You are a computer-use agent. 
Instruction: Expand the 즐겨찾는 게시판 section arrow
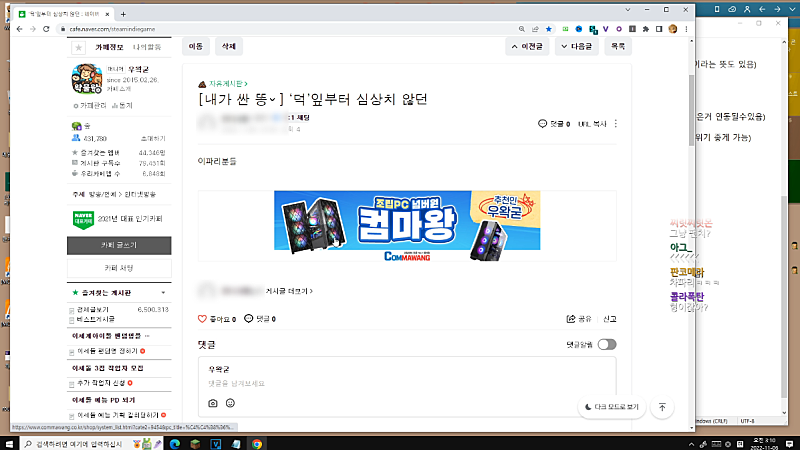tap(163, 293)
